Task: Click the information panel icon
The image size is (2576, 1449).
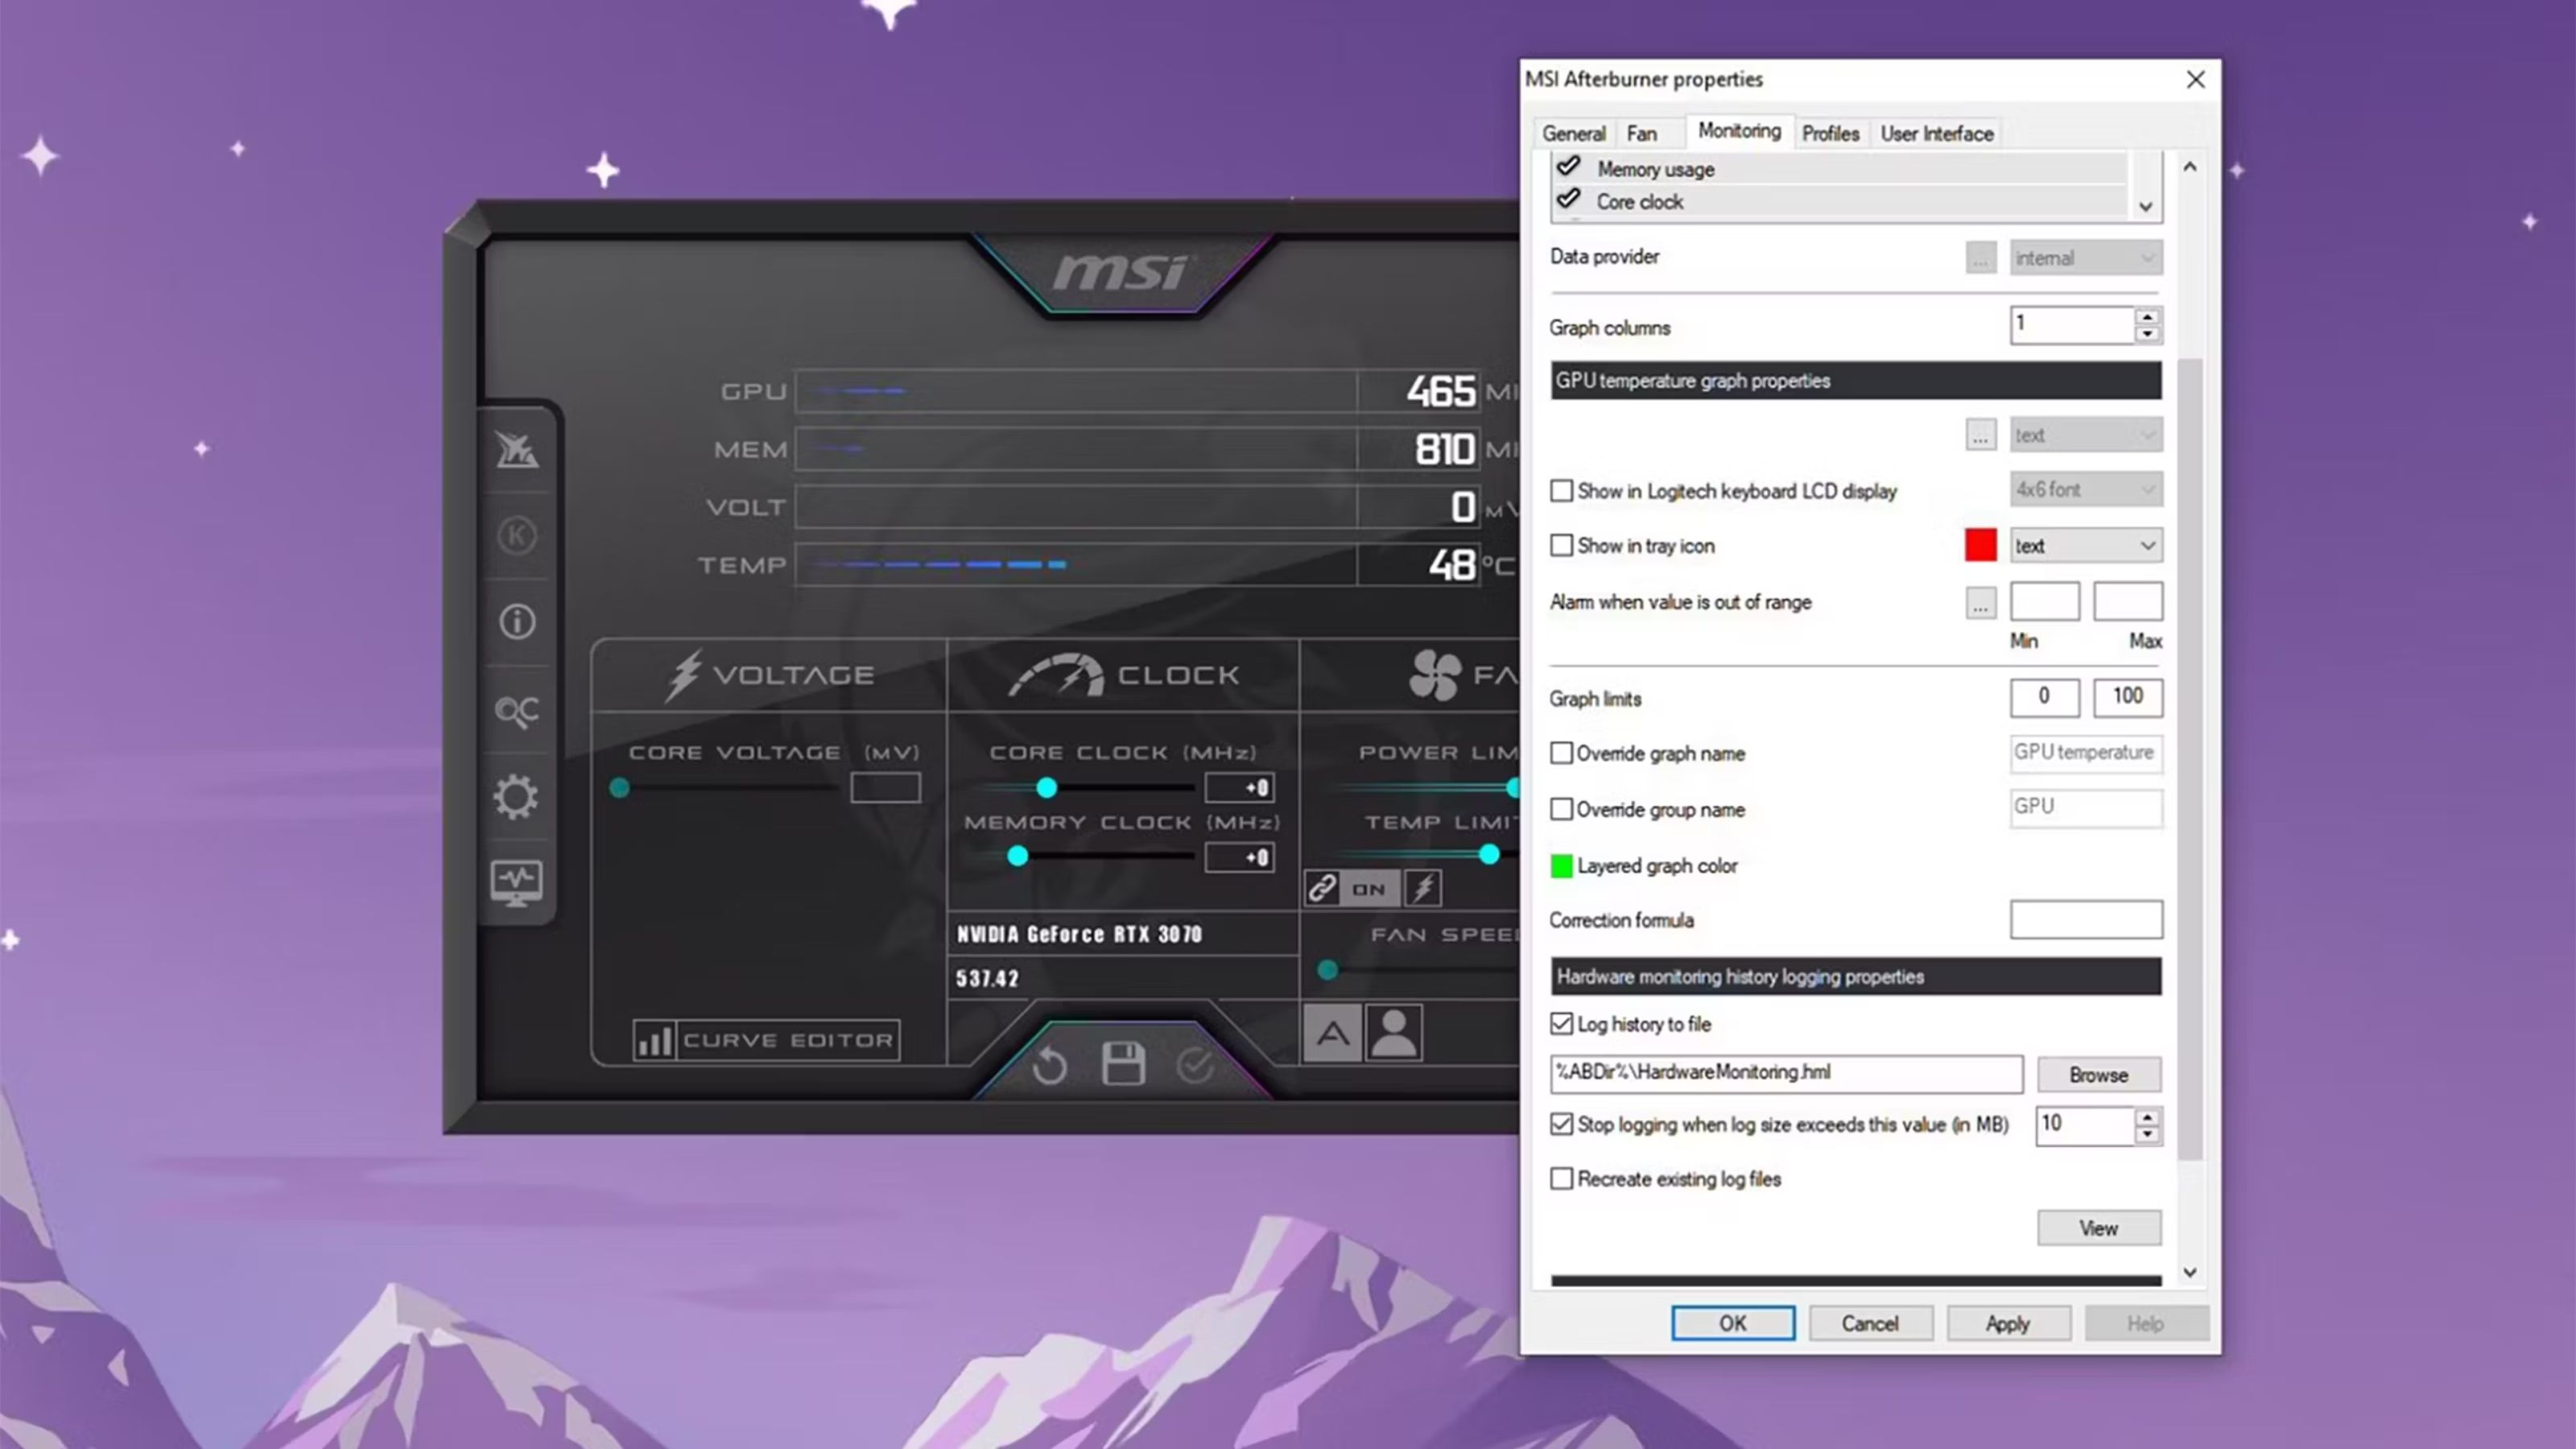Action: [x=517, y=621]
